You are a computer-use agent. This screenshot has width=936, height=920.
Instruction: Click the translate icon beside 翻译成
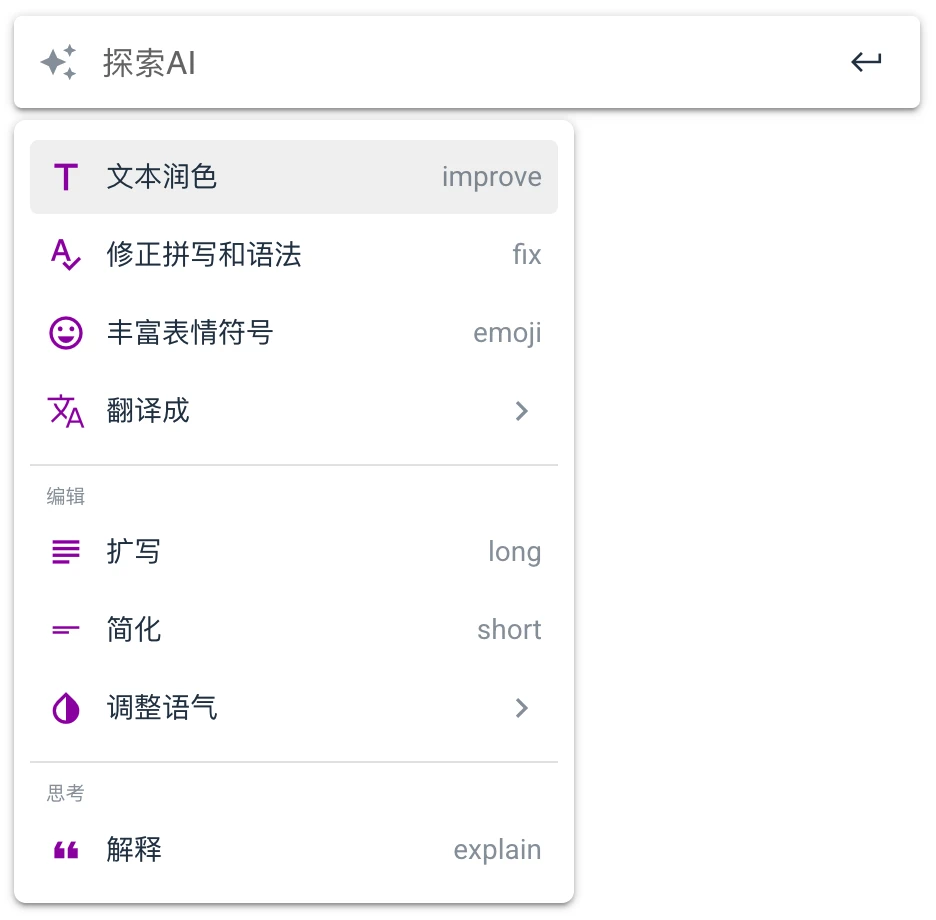tap(66, 411)
